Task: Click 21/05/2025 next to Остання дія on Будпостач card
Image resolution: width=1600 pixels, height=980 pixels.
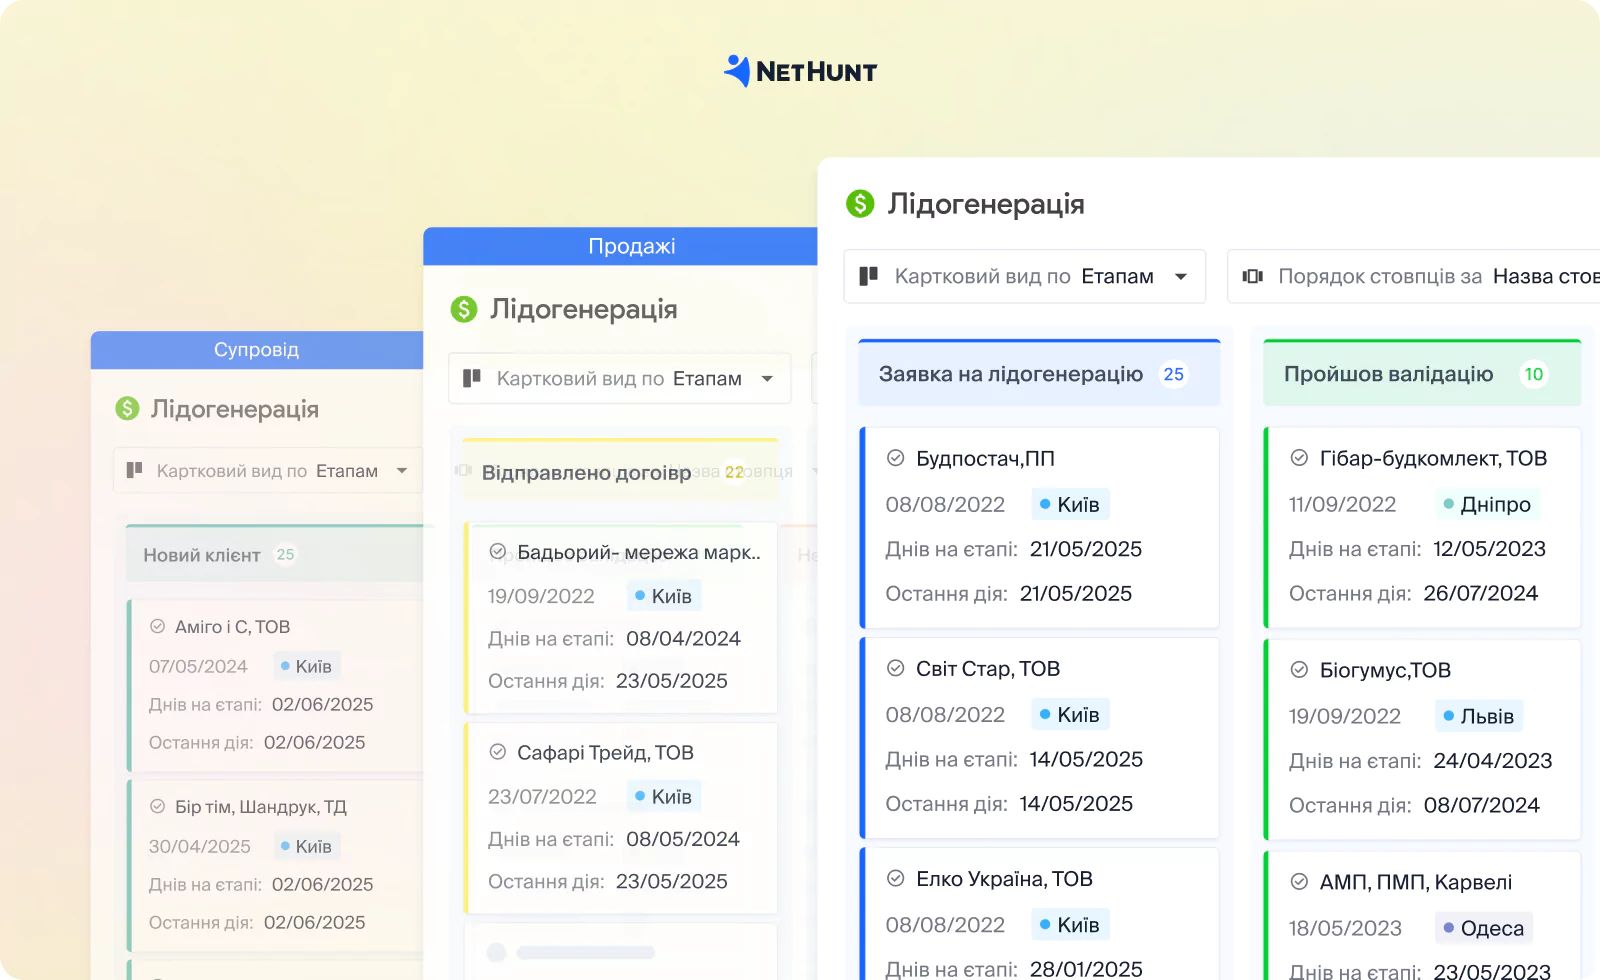Action: pos(1076,593)
